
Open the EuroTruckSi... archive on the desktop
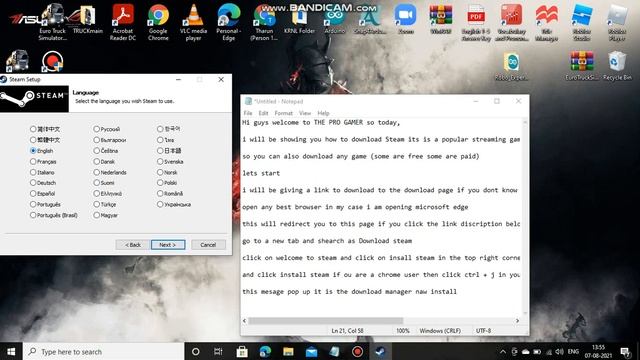click(582, 65)
